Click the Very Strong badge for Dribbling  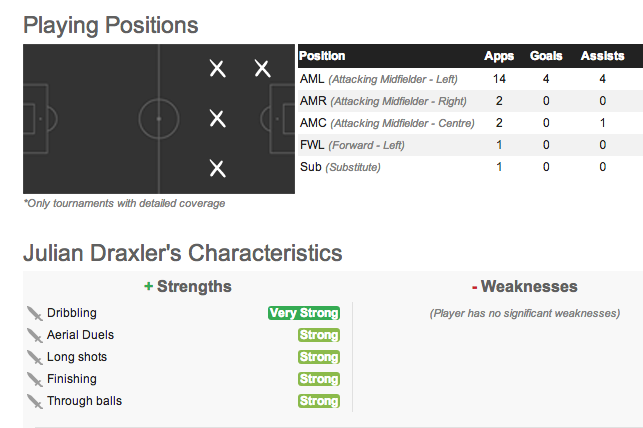pos(304,313)
